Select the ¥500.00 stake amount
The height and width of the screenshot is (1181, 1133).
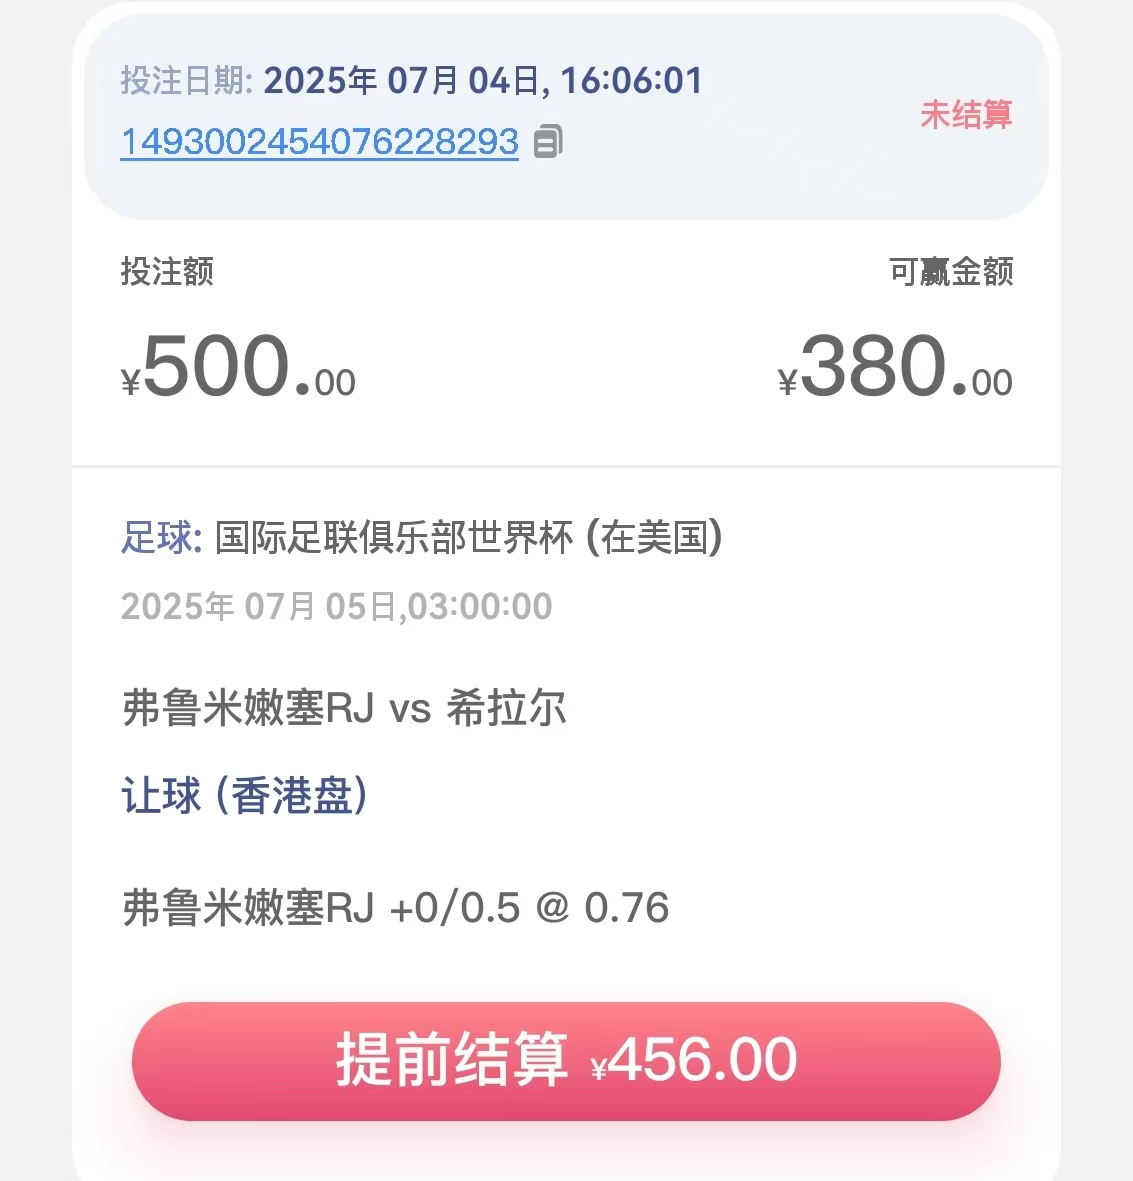pos(238,367)
